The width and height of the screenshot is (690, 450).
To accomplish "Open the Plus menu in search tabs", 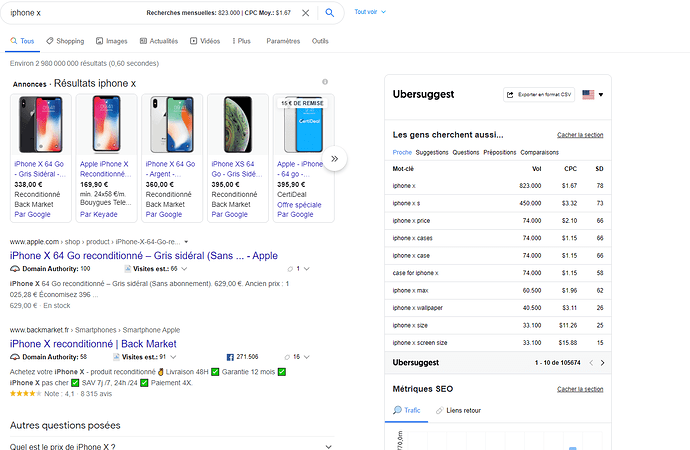I will (x=241, y=41).
